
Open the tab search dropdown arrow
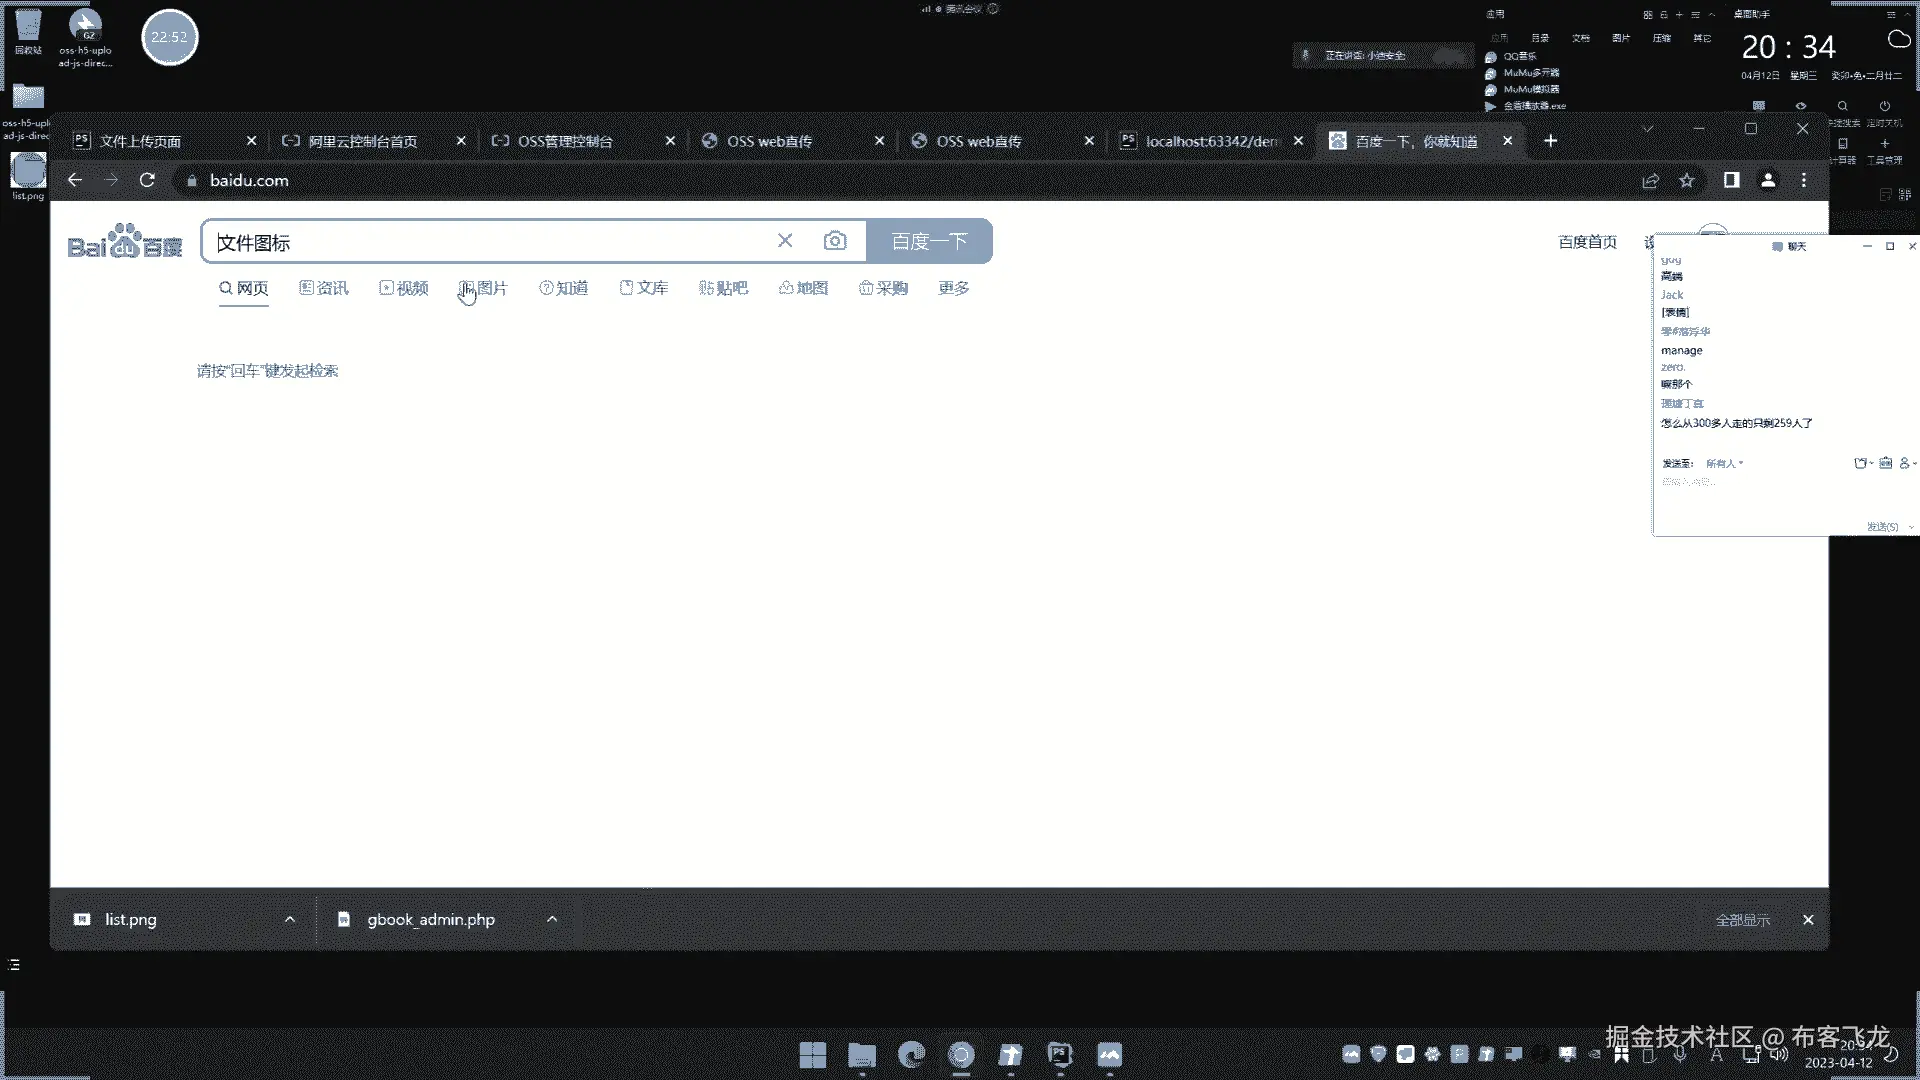tap(1647, 129)
